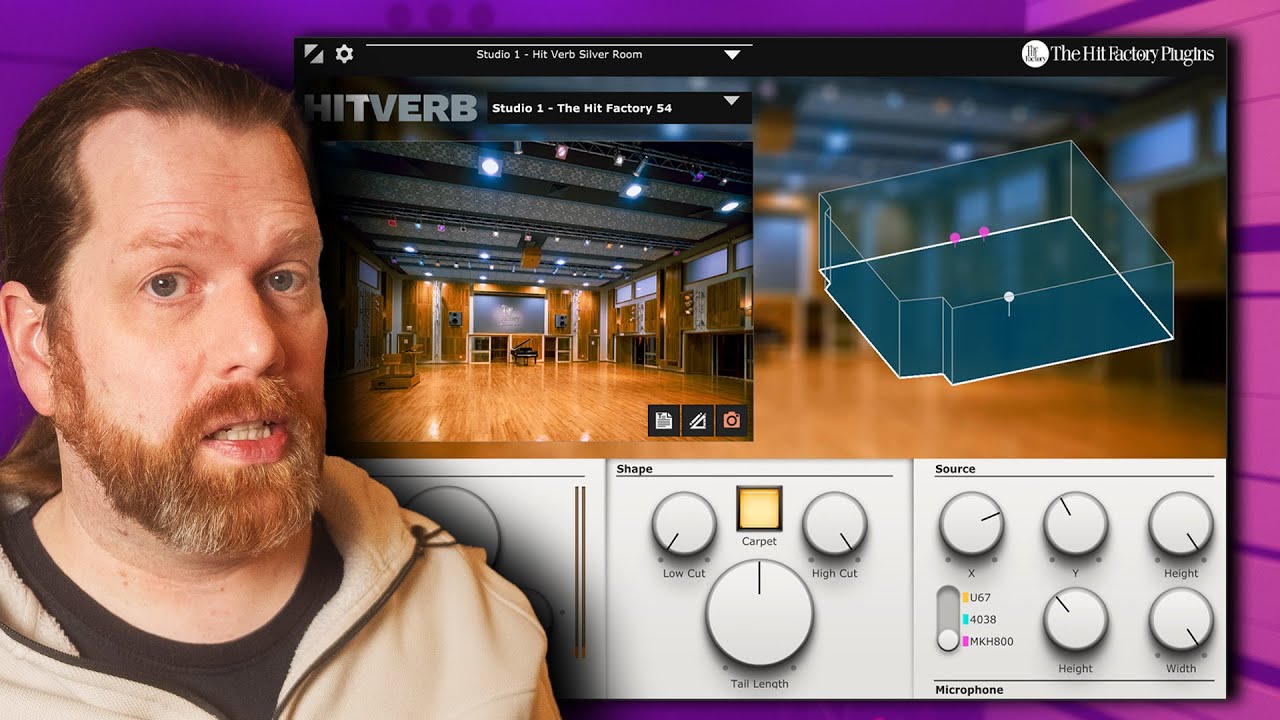The width and height of the screenshot is (1280, 720).
Task: Click the orange camera photo icon
Action: [x=731, y=421]
